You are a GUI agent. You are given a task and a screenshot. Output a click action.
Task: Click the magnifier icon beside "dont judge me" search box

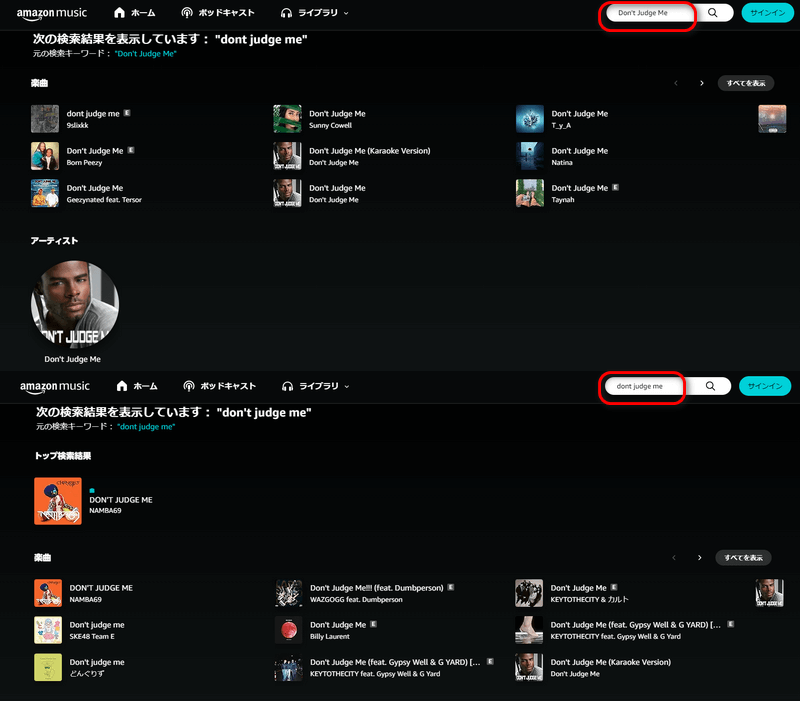(710, 386)
